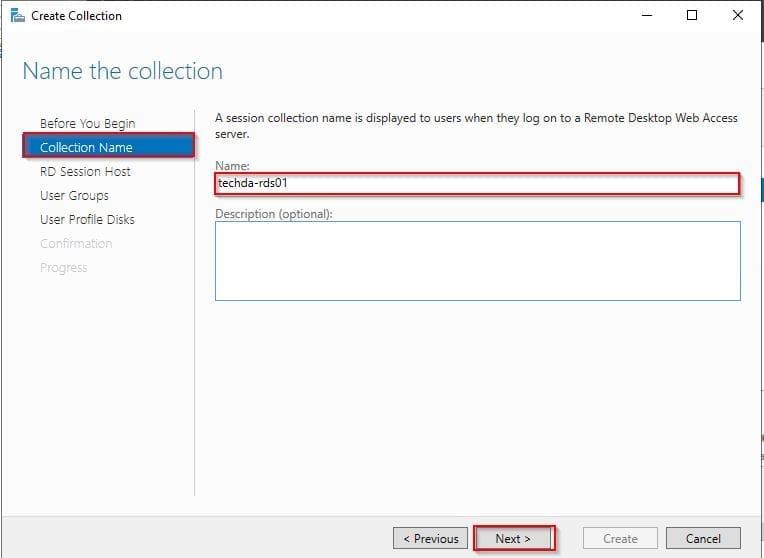The height and width of the screenshot is (558, 764).
Task: Open the RD Session Host step
Action: [85, 171]
